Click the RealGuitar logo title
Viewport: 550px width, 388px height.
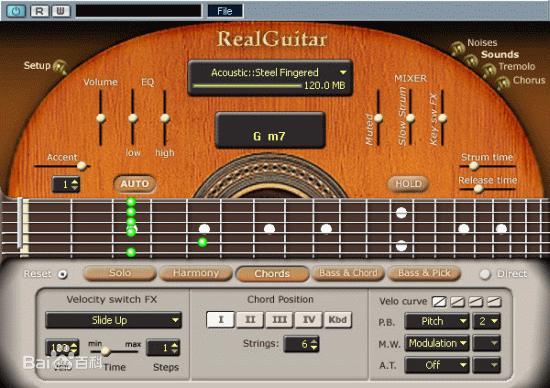click(272, 39)
